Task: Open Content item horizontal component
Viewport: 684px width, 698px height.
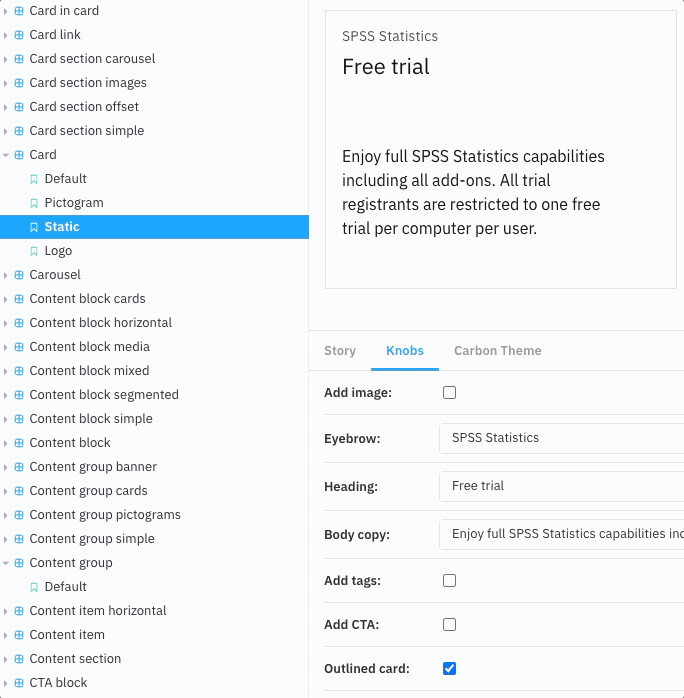Action: pyautogui.click(x=98, y=611)
